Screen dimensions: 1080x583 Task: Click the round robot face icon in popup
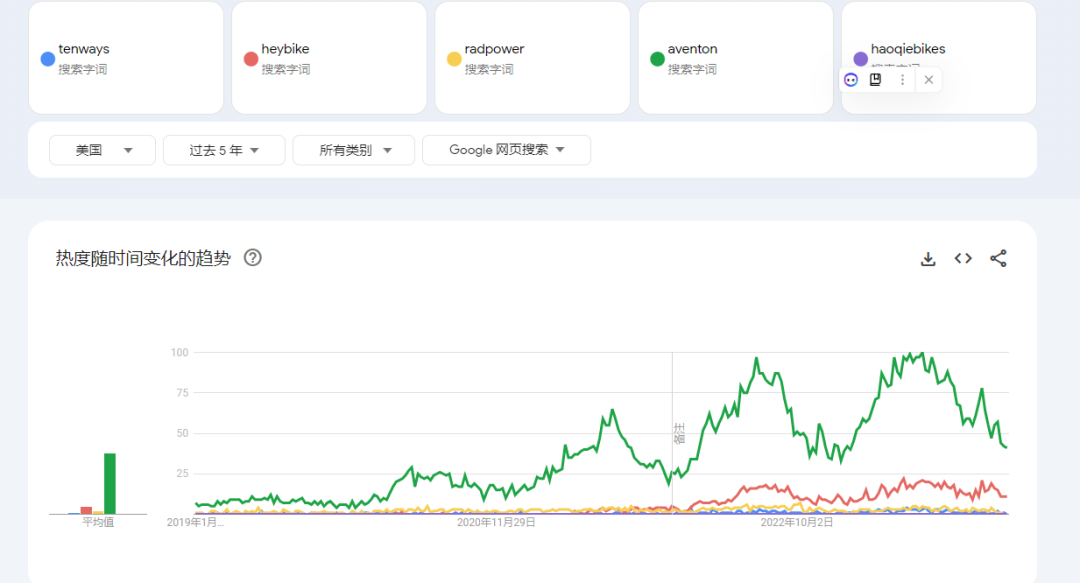pyautogui.click(x=851, y=80)
